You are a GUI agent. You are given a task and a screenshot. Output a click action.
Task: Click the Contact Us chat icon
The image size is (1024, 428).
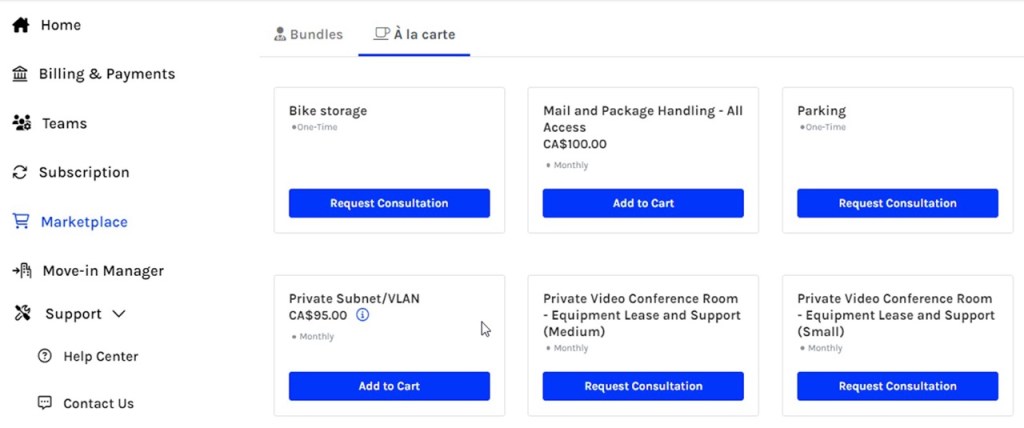[x=44, y=403]
